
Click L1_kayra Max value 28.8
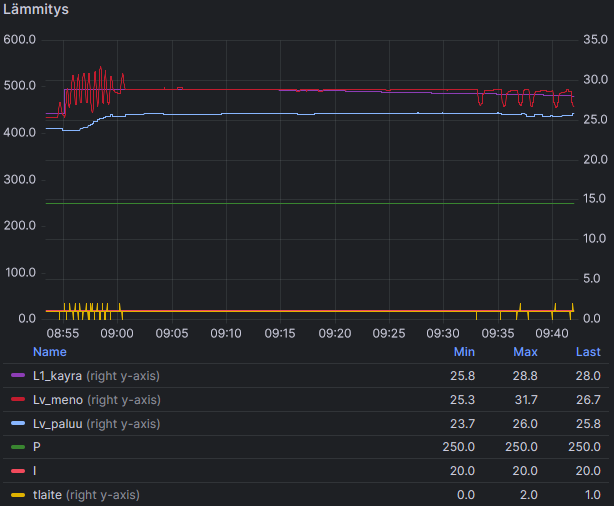tap(525, 376)
